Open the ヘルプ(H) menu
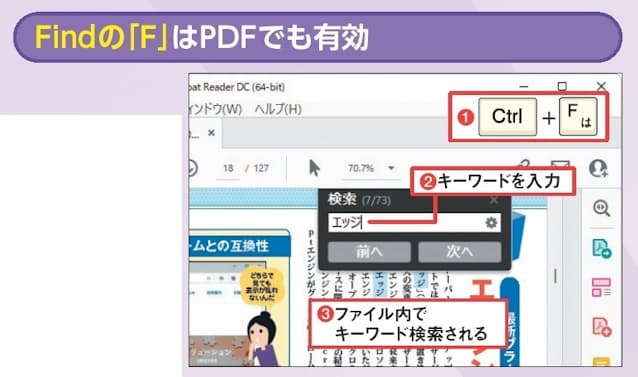The height and width of the screenshot is (377, 638). point(278,109)
